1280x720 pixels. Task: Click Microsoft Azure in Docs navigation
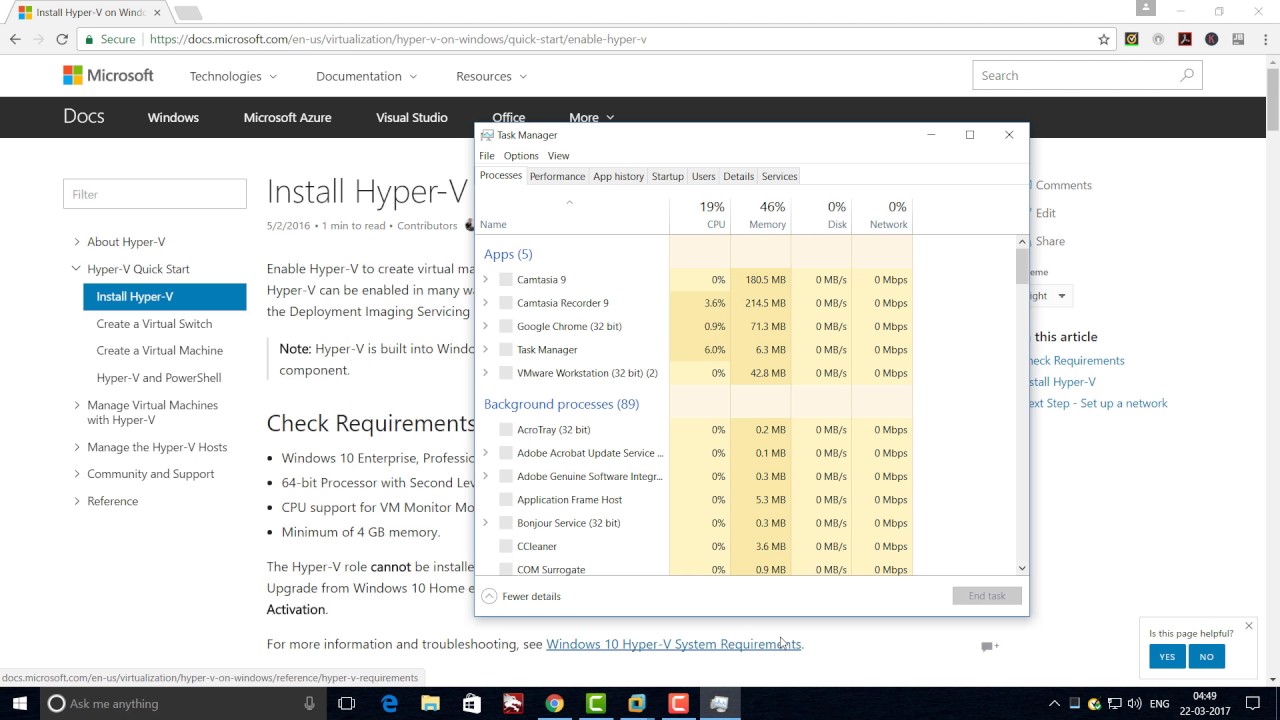click(x=287, y=117)
